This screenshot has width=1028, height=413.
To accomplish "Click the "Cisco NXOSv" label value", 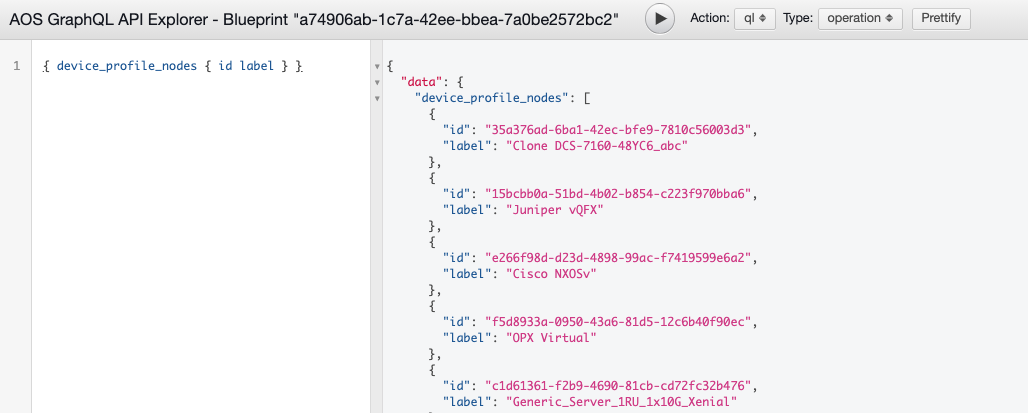I will click(536, 274).
